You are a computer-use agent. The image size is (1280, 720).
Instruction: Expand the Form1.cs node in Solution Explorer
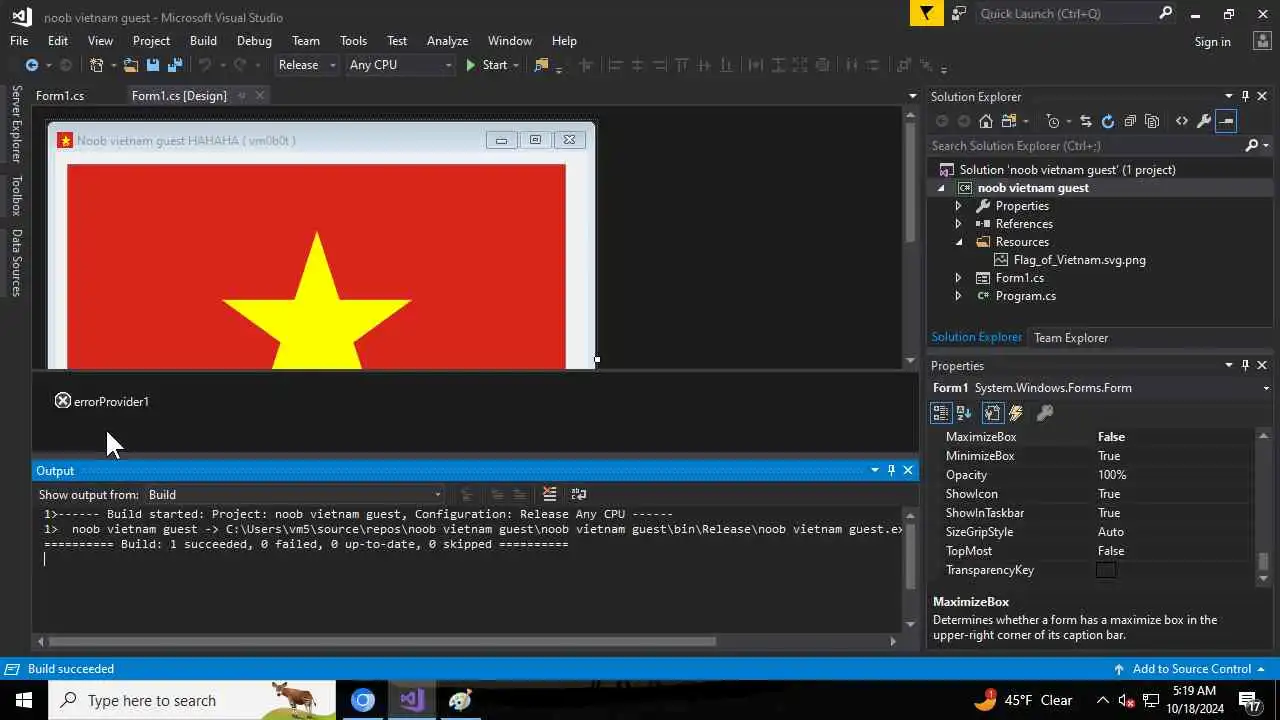point(958,278)
